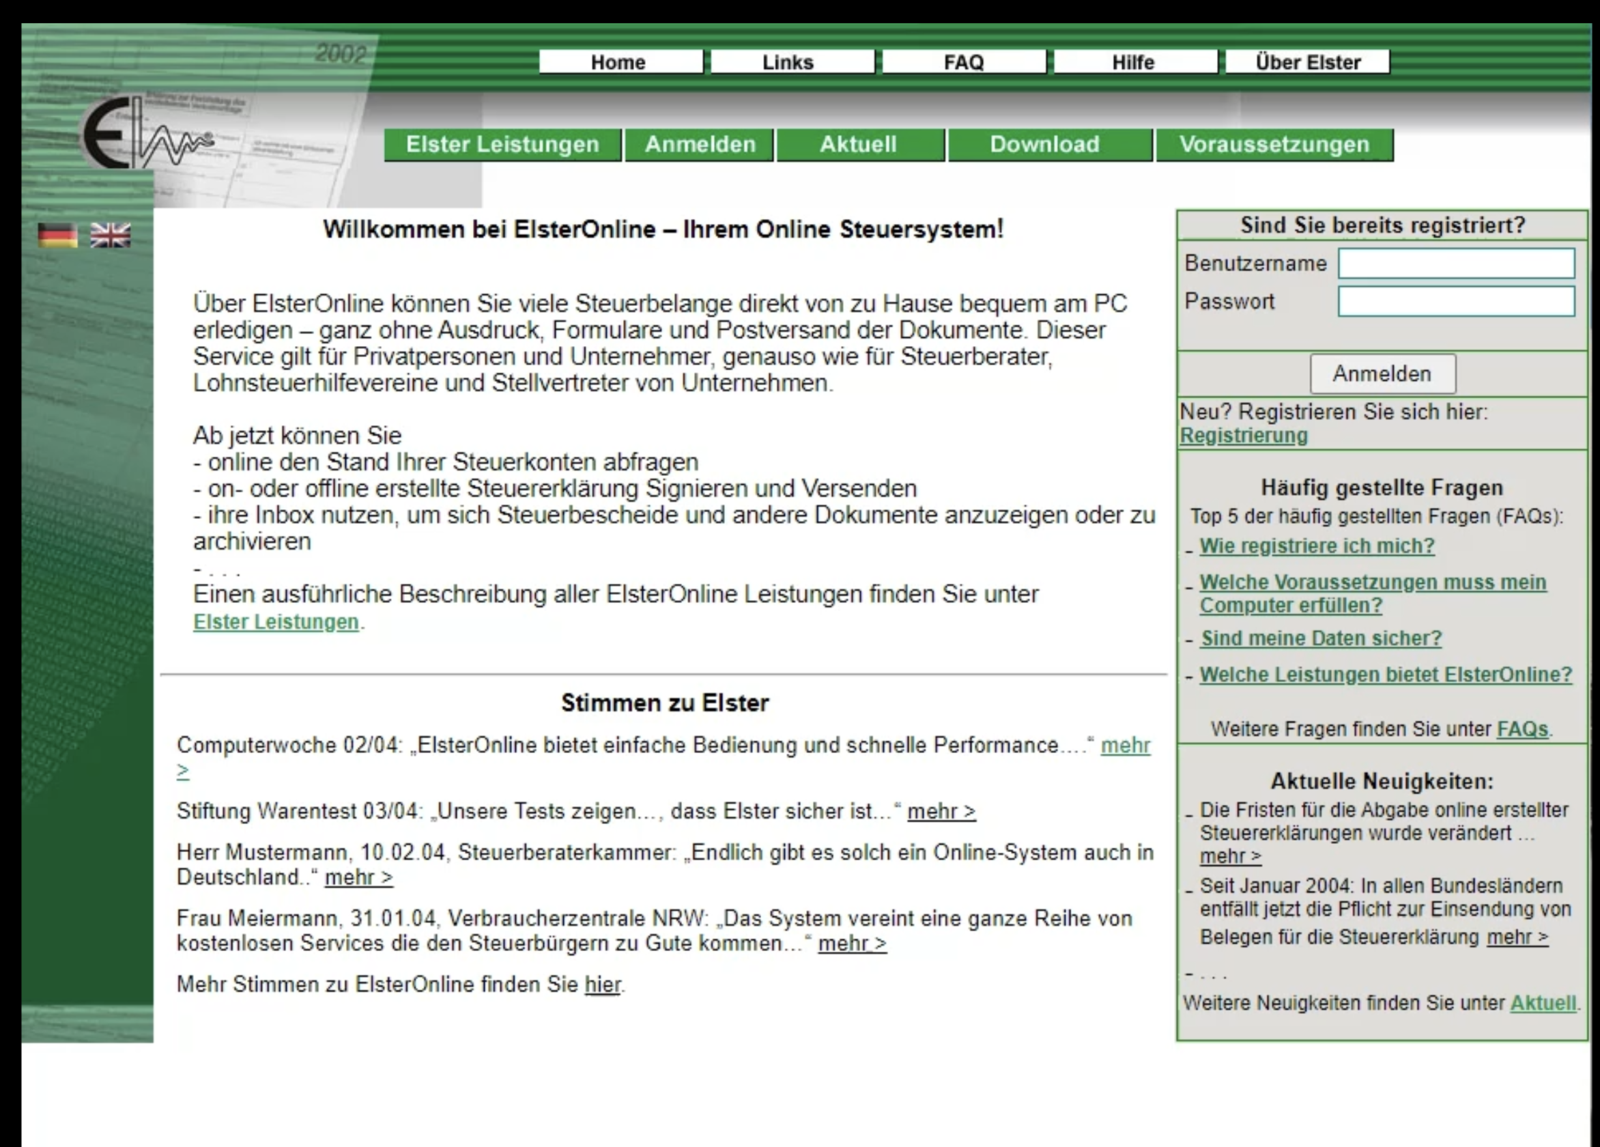
Task: Click the grey Anmelden login button
Action: pyautogui.click(x=1382, y=374)
